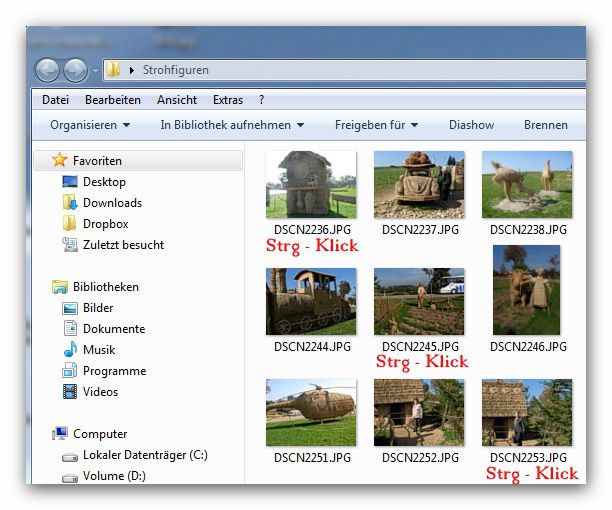The height and width of the screenshot is (510, 612).
Task: Select Lokaler Datenträger (C:) drive
Action: point(144,455)
